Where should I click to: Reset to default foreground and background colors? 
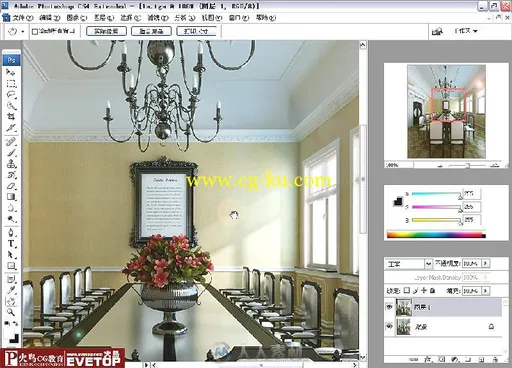coord(7,323)
